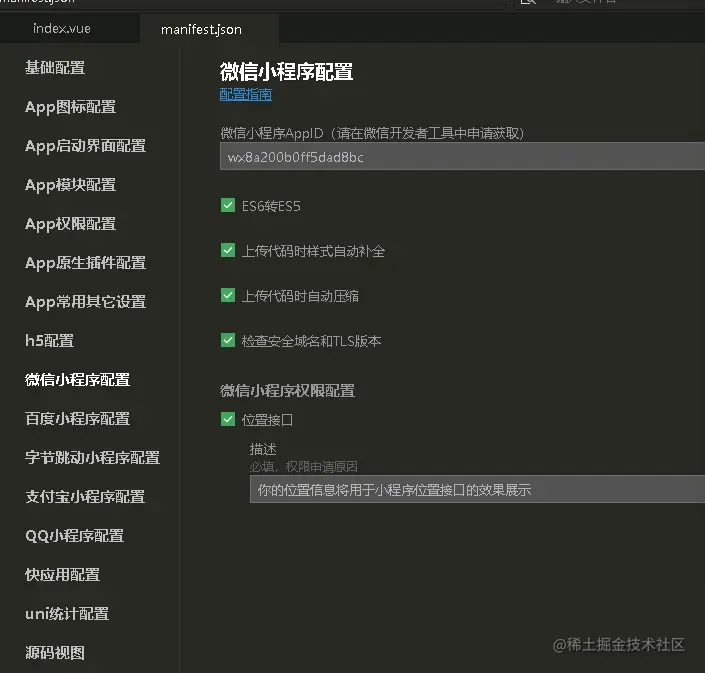
Task: Toggle 检查安全域名和TLS版本 checkbox
Action: pyautogui.click(x=228, y=340)
